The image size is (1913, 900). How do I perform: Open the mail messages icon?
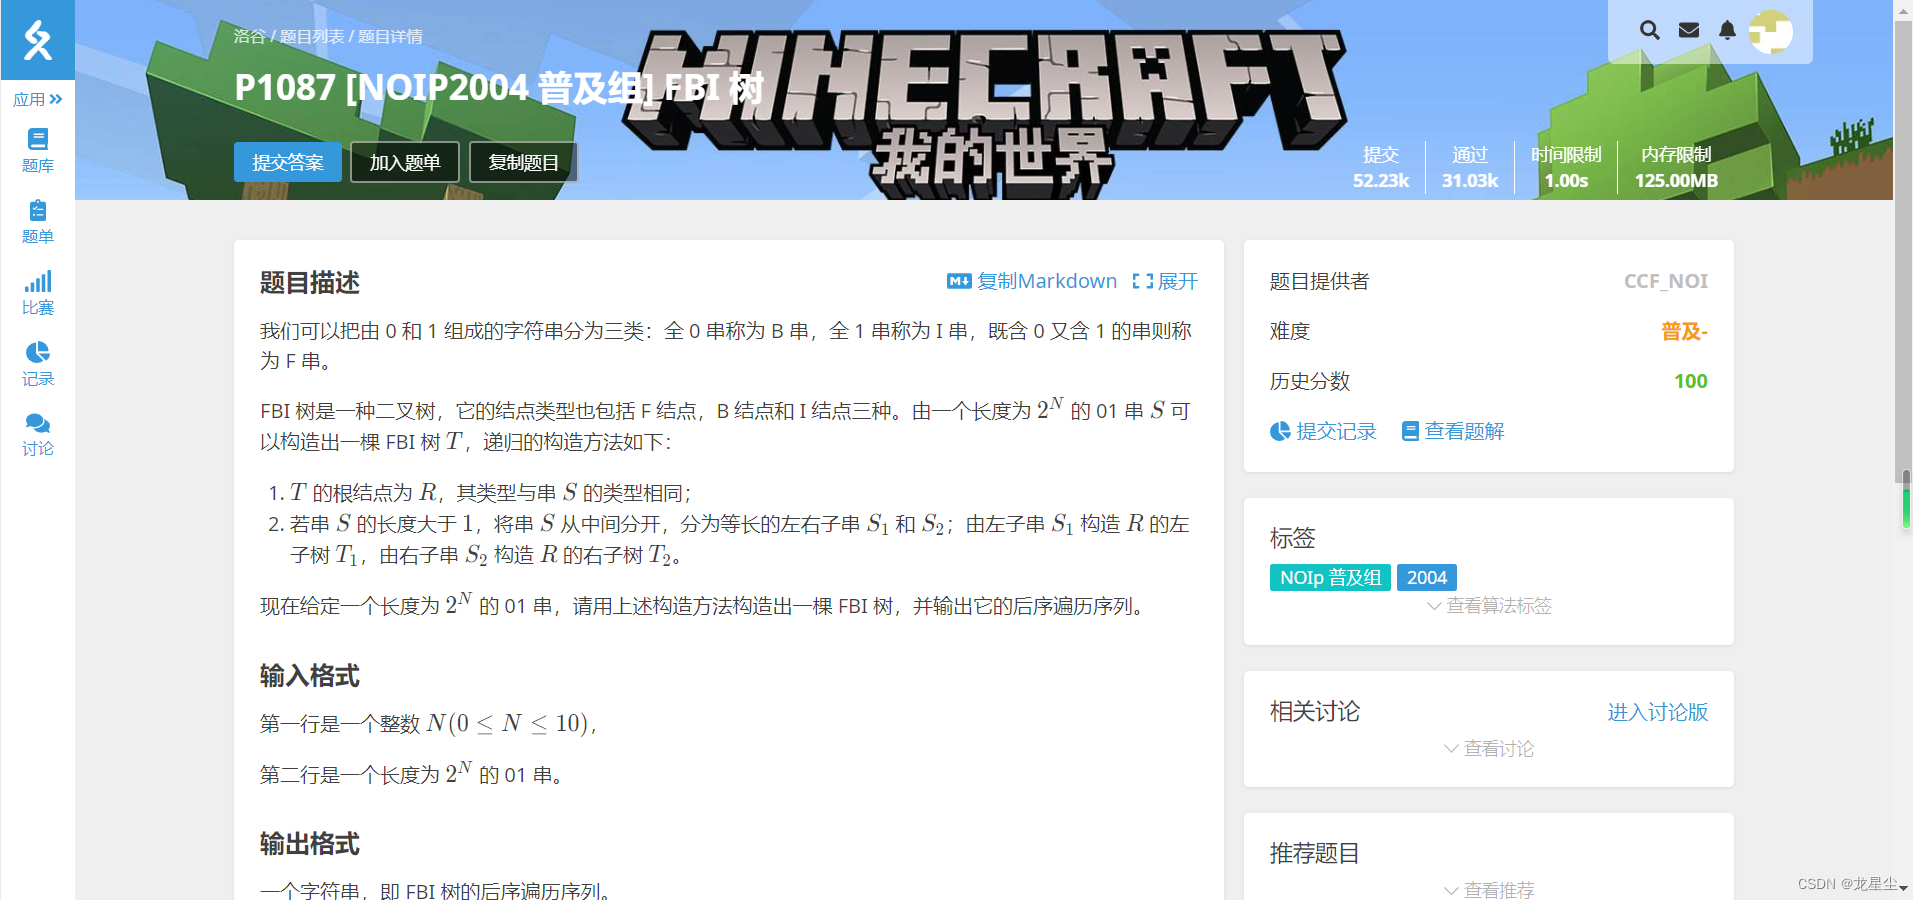pos(1689,30)
